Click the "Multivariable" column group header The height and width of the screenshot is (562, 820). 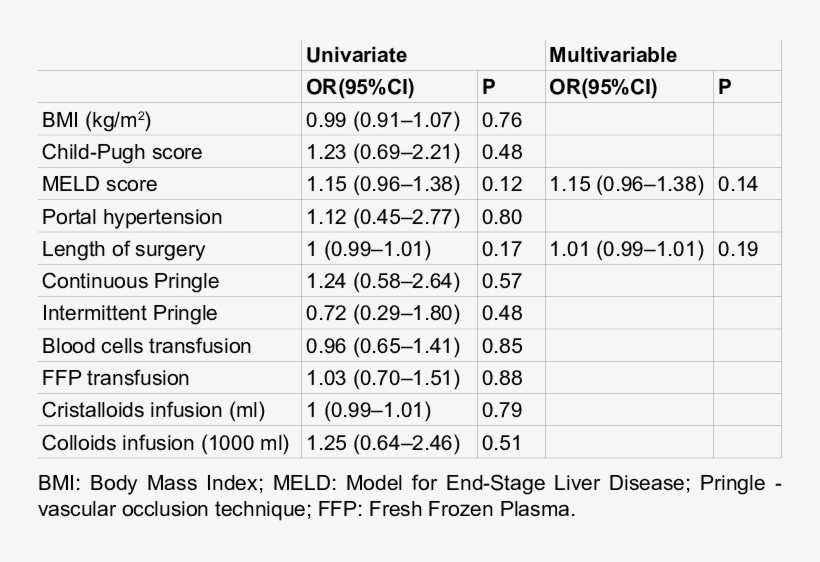[612, 56]
